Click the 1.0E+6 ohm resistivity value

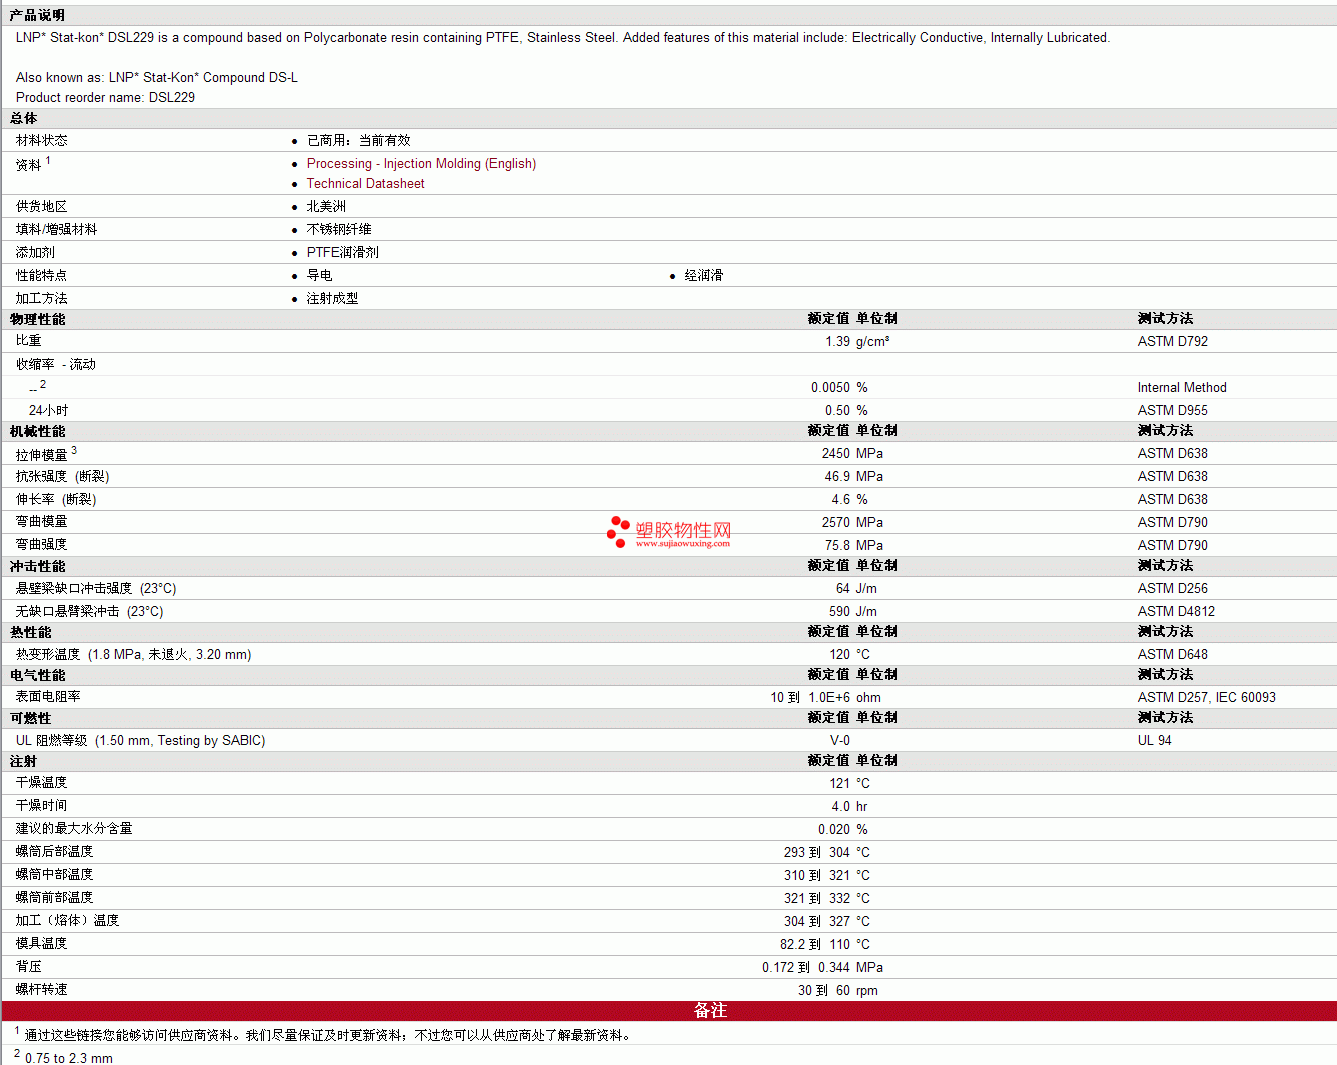coord(844,698)
